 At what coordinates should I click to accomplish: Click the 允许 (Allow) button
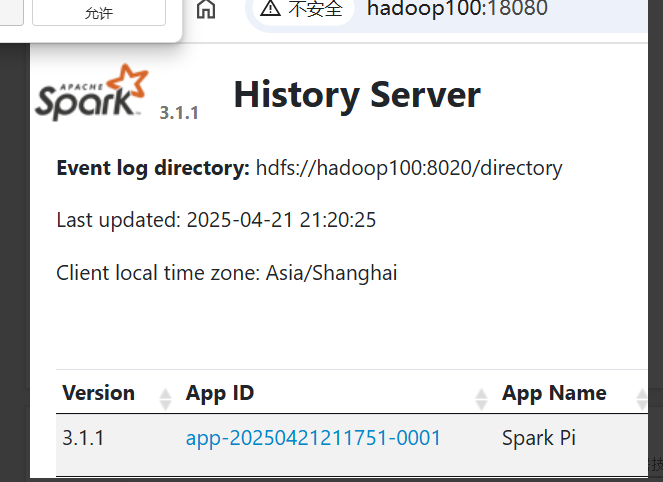[99, 13]
